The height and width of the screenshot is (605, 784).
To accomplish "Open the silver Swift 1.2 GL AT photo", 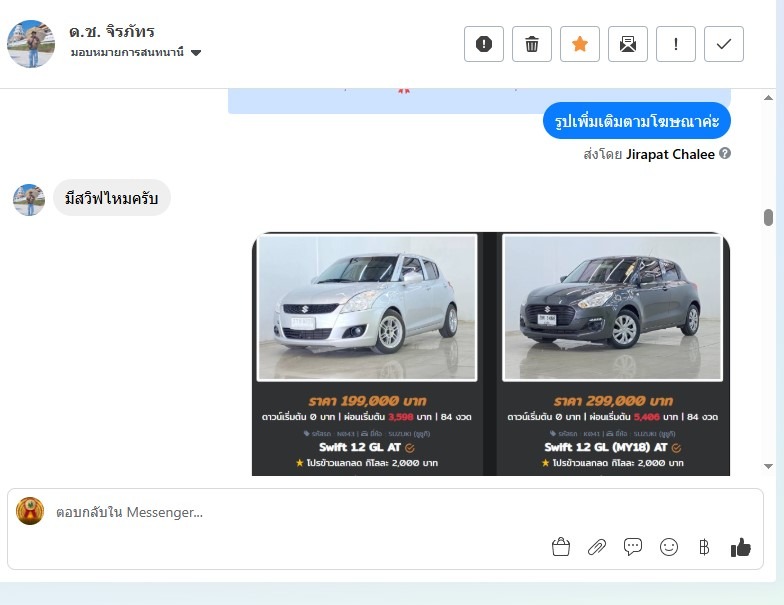I will click(367, 308).
